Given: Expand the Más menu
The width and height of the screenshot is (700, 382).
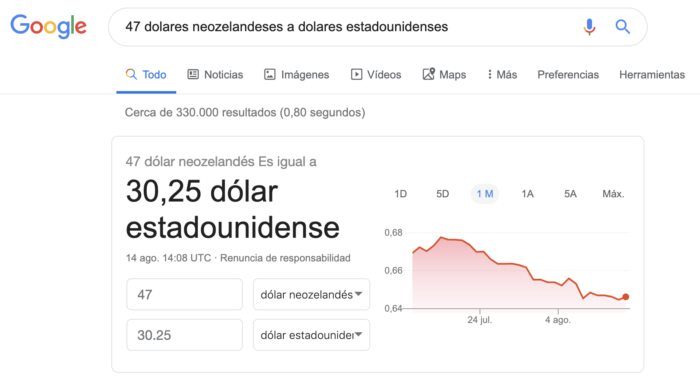Looking at the screenshot, I should click(x=502, y=75).
